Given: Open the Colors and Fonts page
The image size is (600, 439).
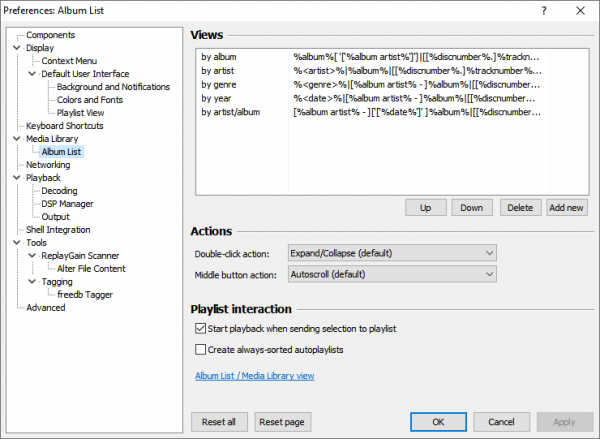Looking at the screenshot, I should [x=92, y=100].
